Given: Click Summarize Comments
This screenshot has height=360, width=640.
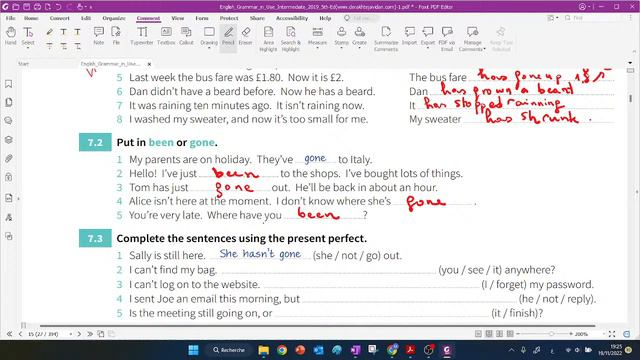Looking at the screenshot, I should 386,39.
